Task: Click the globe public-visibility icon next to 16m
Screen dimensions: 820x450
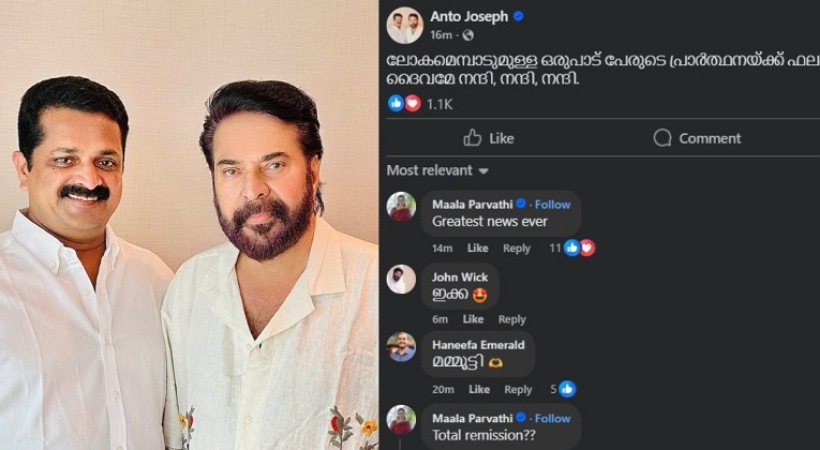Action: (468, 35)
